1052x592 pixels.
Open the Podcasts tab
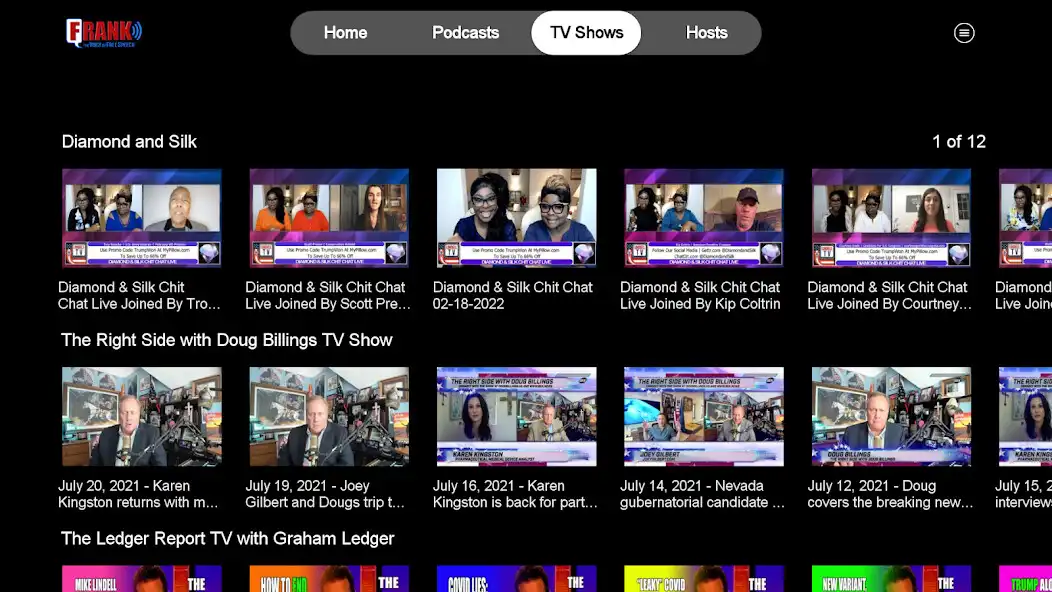pyautogui.click(x=465, y=33)
